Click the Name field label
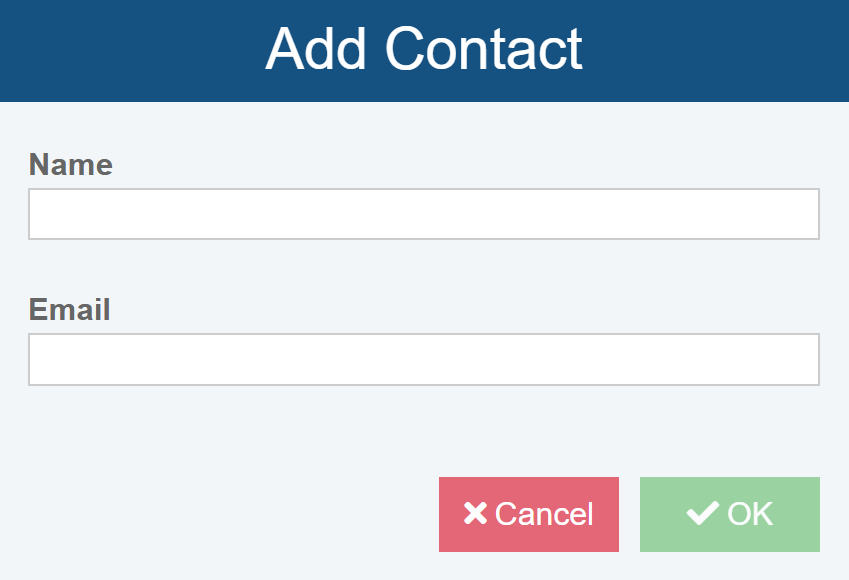 click(71, 164)
